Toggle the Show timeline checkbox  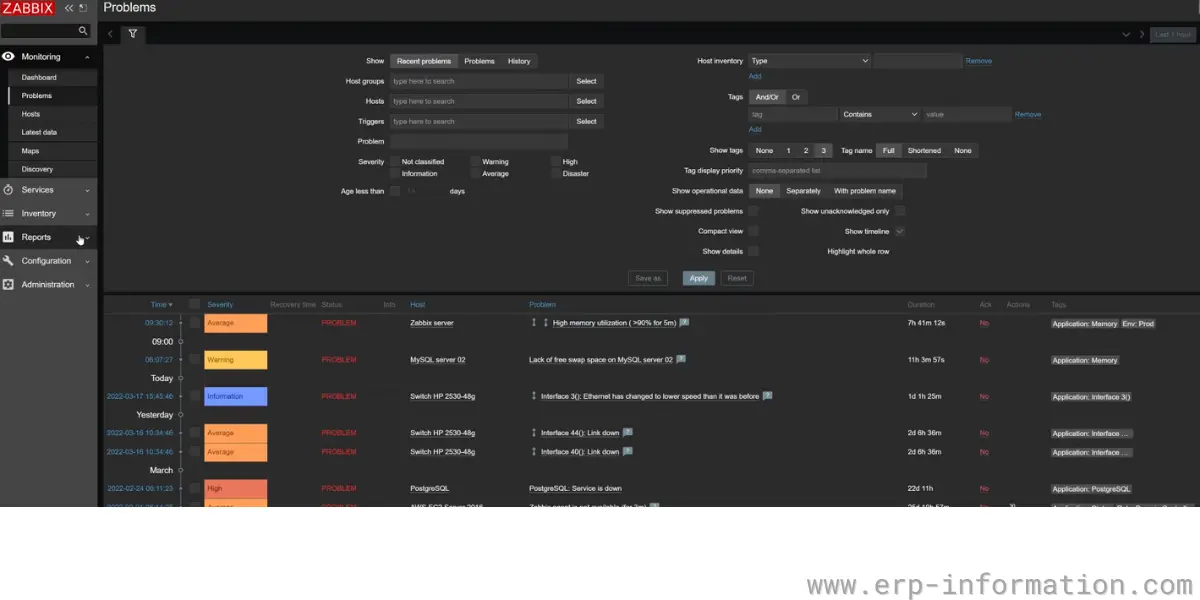900,231
